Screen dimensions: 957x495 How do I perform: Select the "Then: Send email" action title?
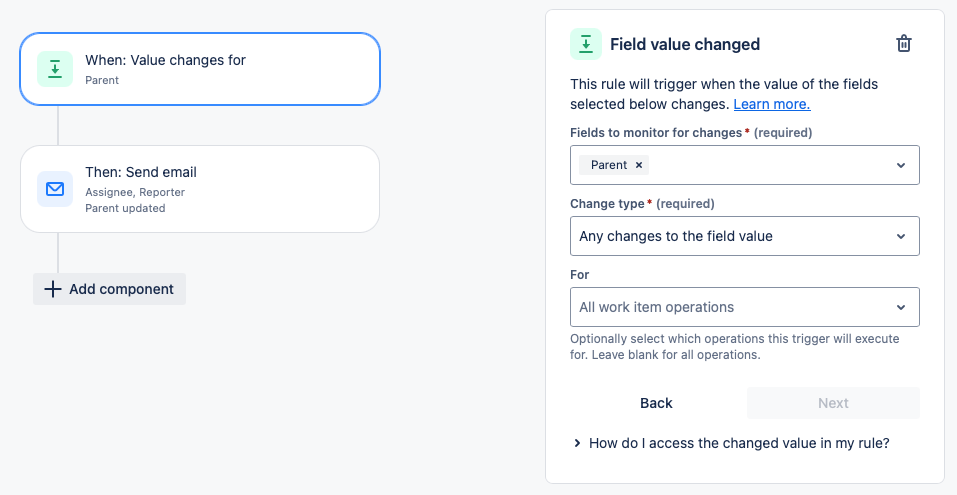click(x=141, y=172)
